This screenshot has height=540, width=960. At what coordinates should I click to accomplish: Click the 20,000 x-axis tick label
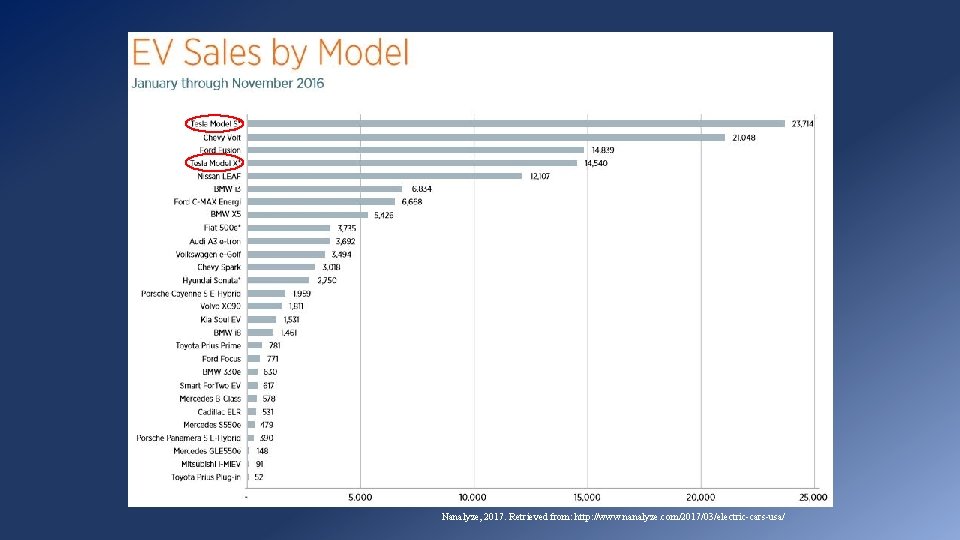700,498
